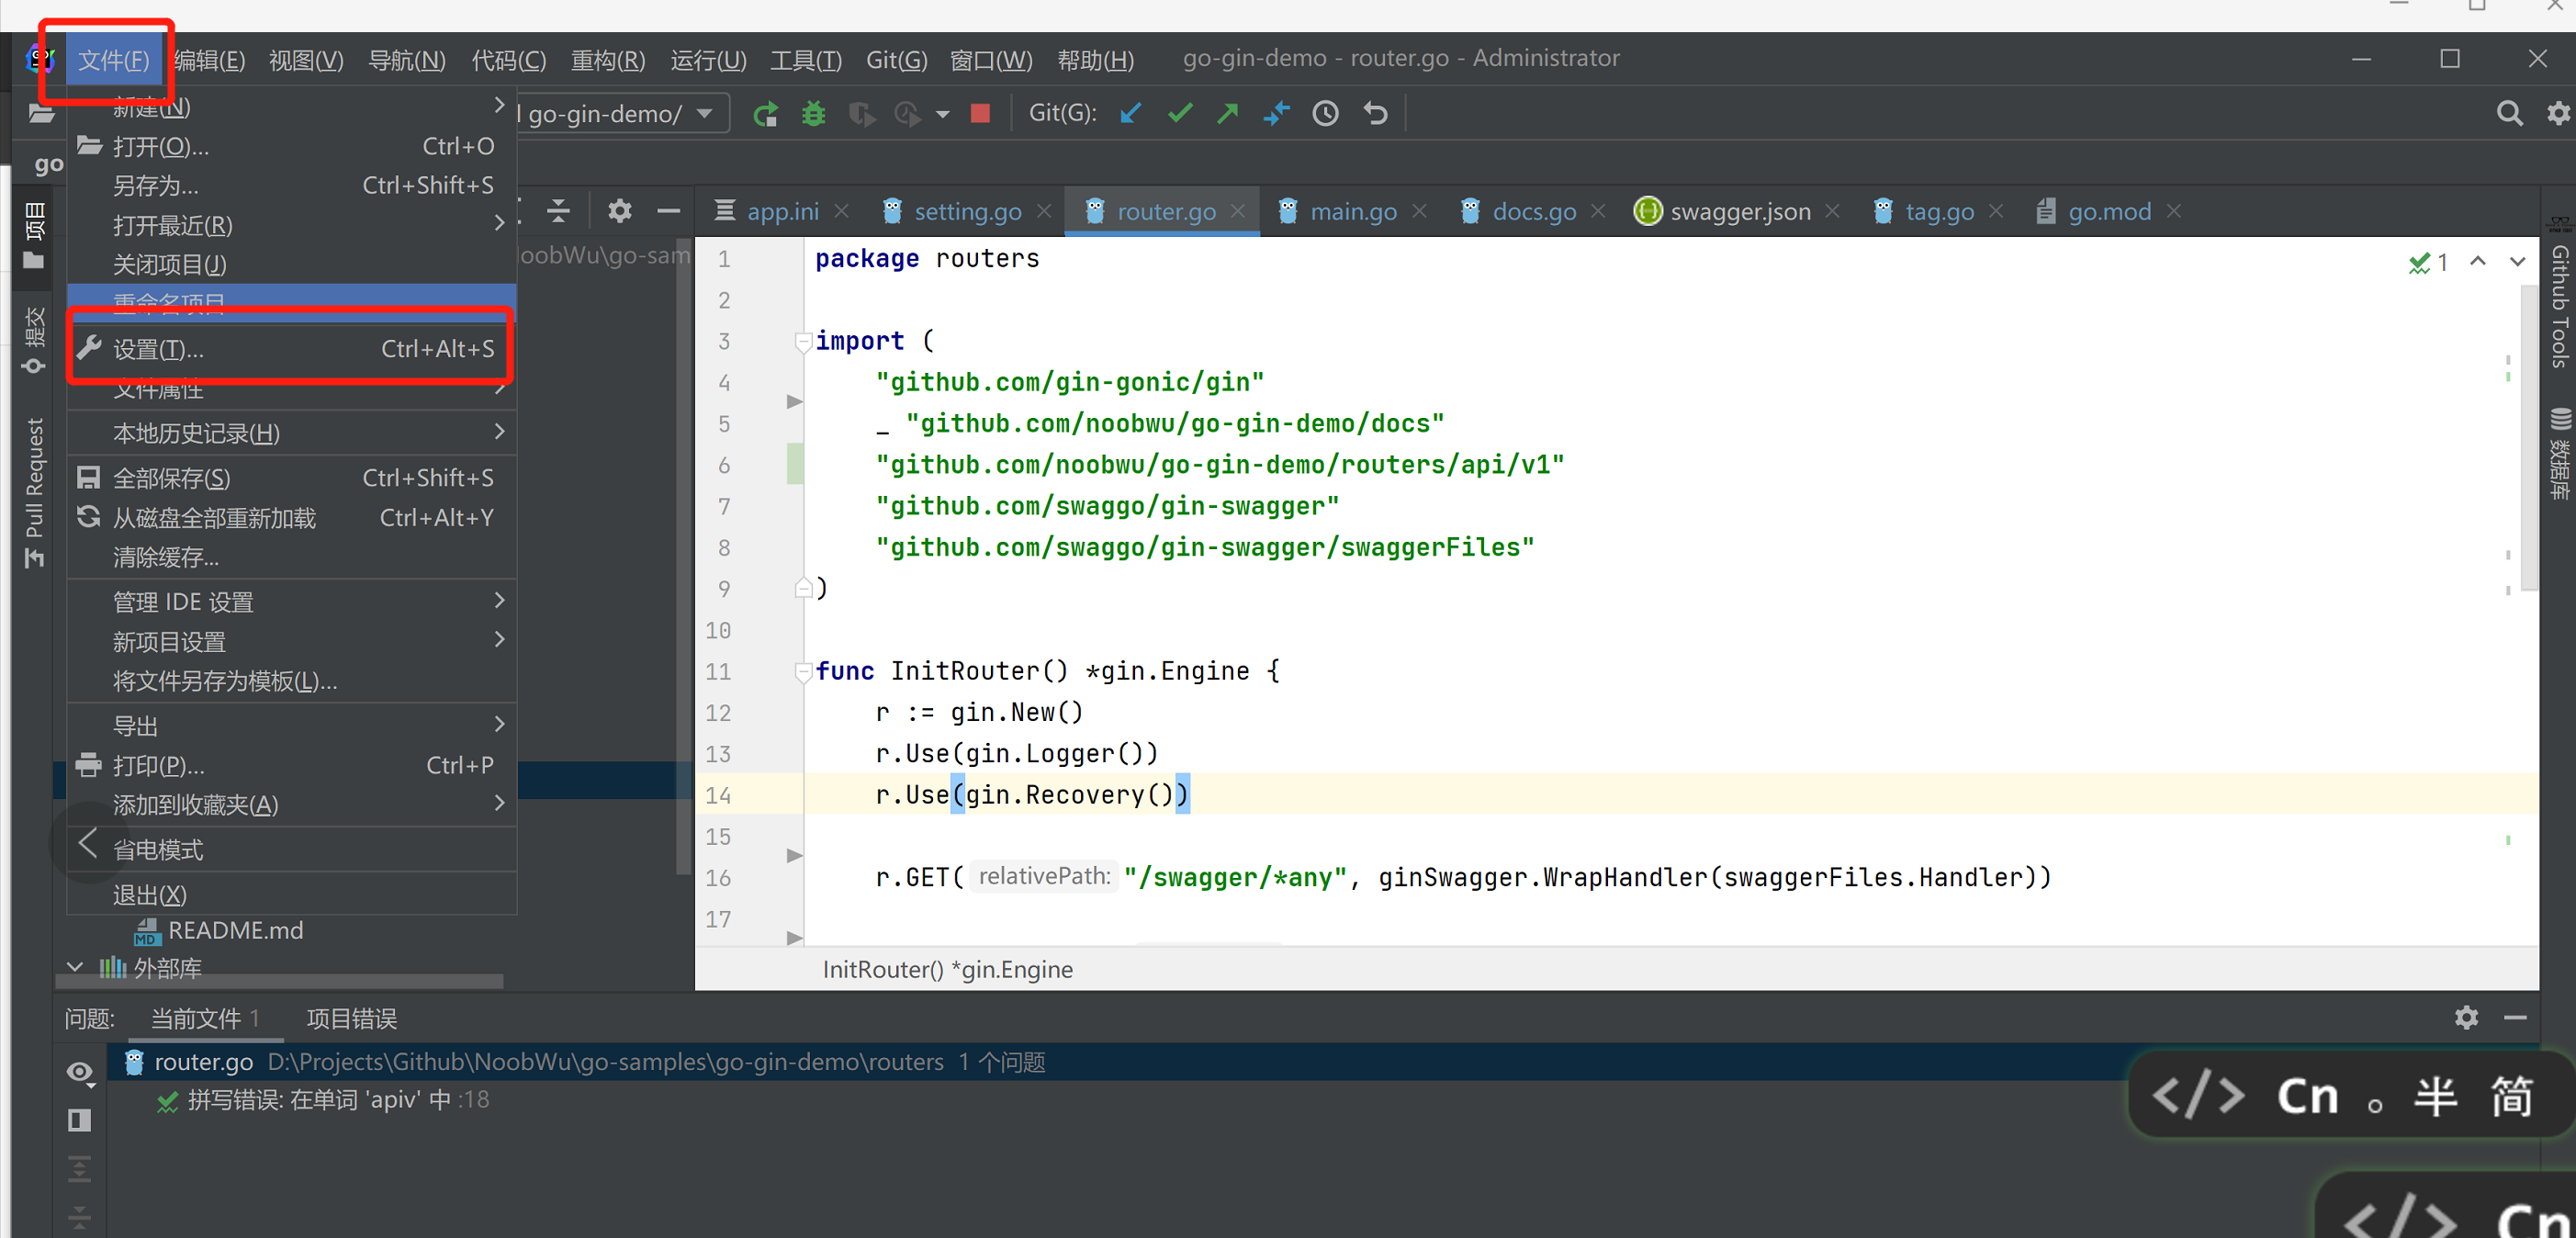Click the Git push green arrow icon
2576x1238 pixels.
(x=1228, y=114)
